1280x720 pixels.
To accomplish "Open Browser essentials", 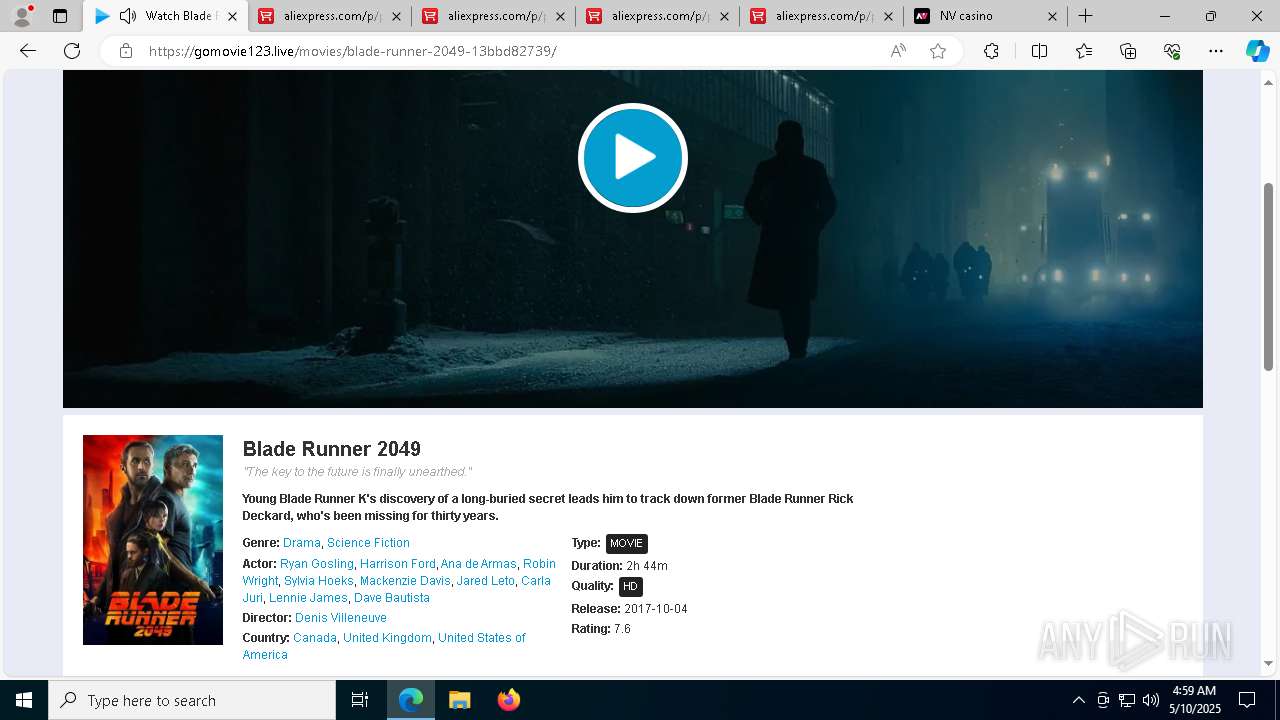I will pyautogui.click(x=1172, y=51).
